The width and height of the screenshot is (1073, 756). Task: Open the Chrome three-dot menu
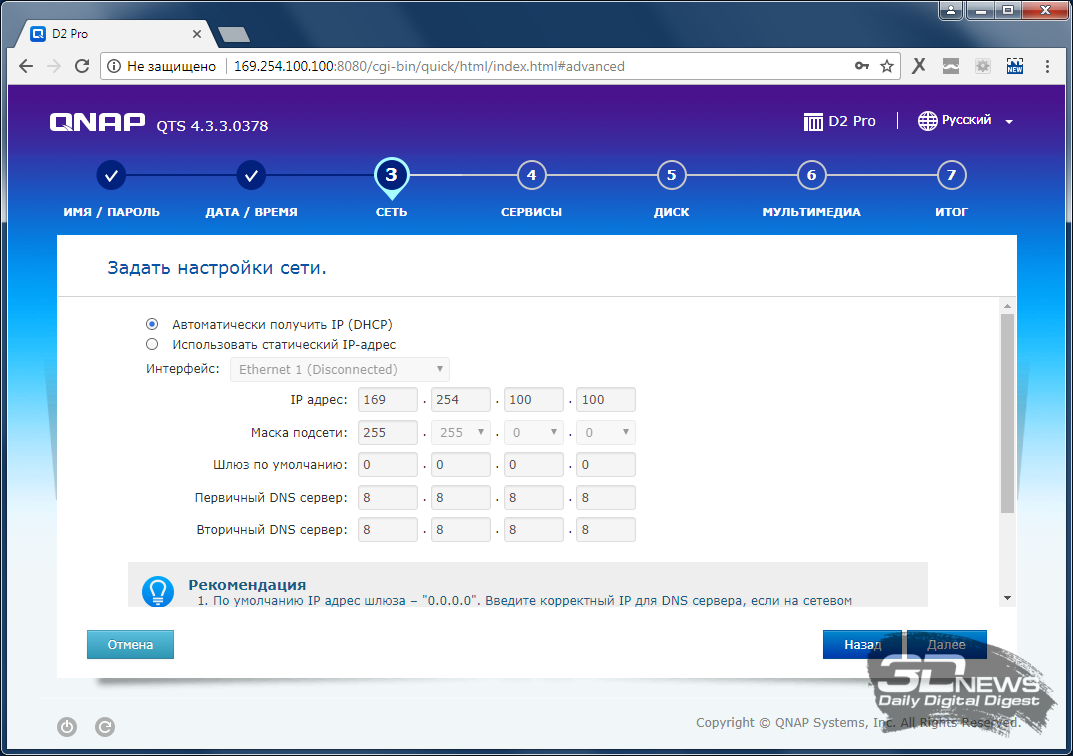pyautogui.click(x=1047, y=66)
